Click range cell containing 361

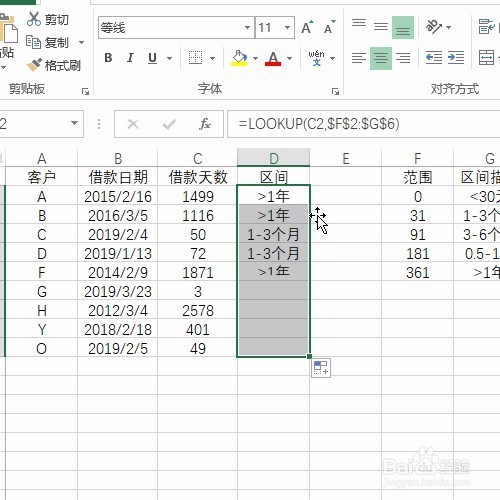(417, 272)
